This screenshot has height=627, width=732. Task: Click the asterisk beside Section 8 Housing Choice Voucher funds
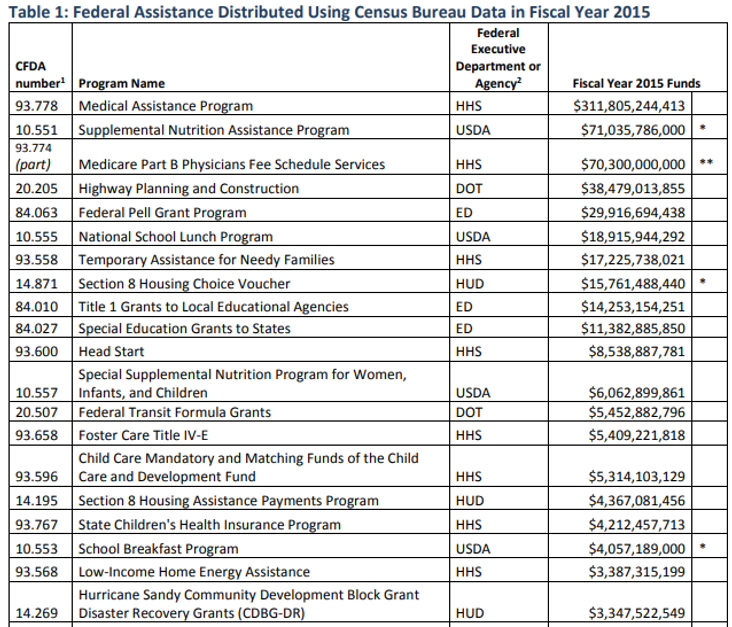click(x=704, y=284)
